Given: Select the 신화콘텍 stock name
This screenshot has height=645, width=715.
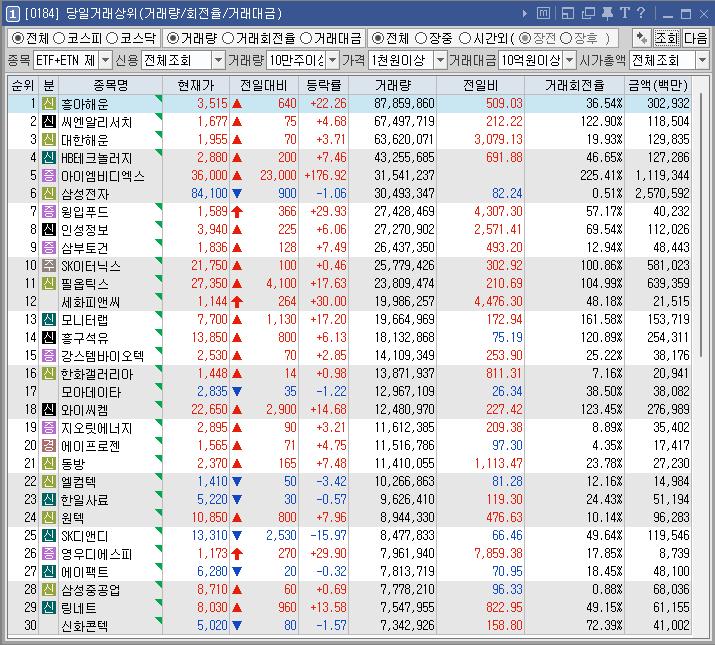Looking at the screenshot, I should coord(85,625).
